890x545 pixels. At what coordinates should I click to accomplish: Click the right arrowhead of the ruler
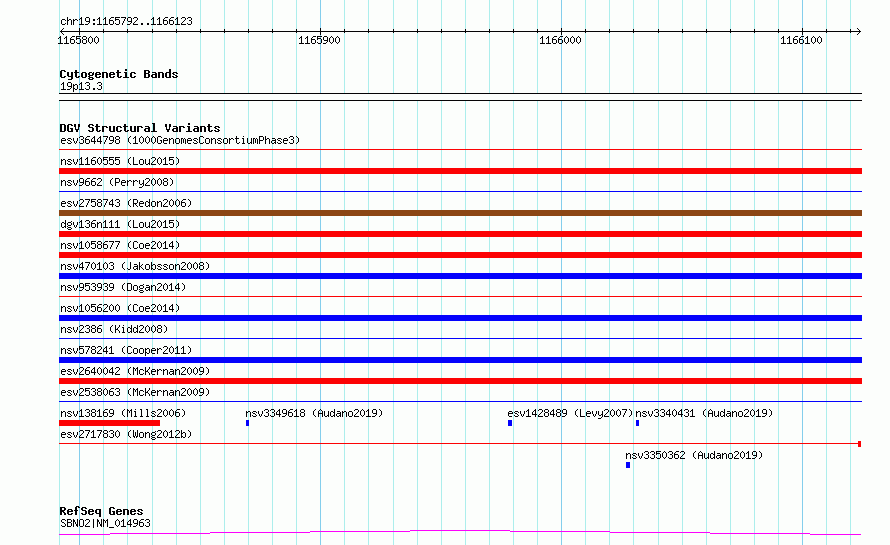(858, 31)
